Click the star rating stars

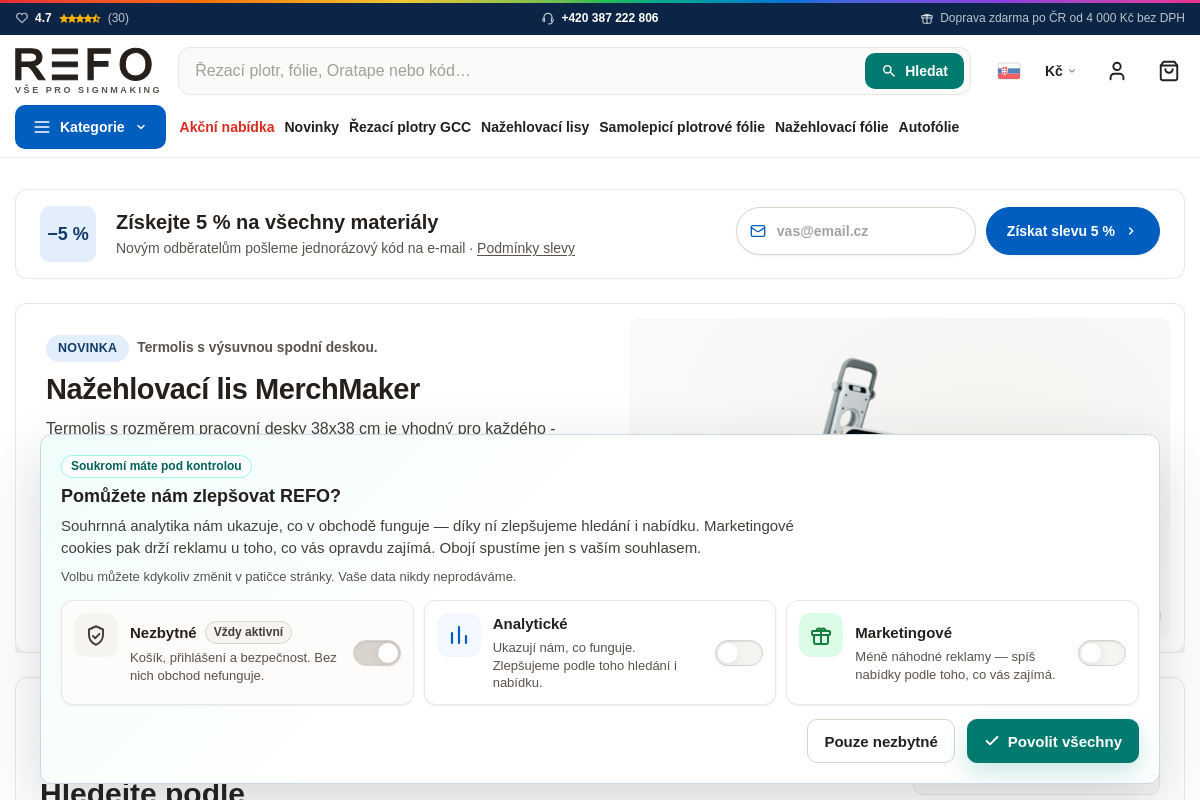click(80, 18)
